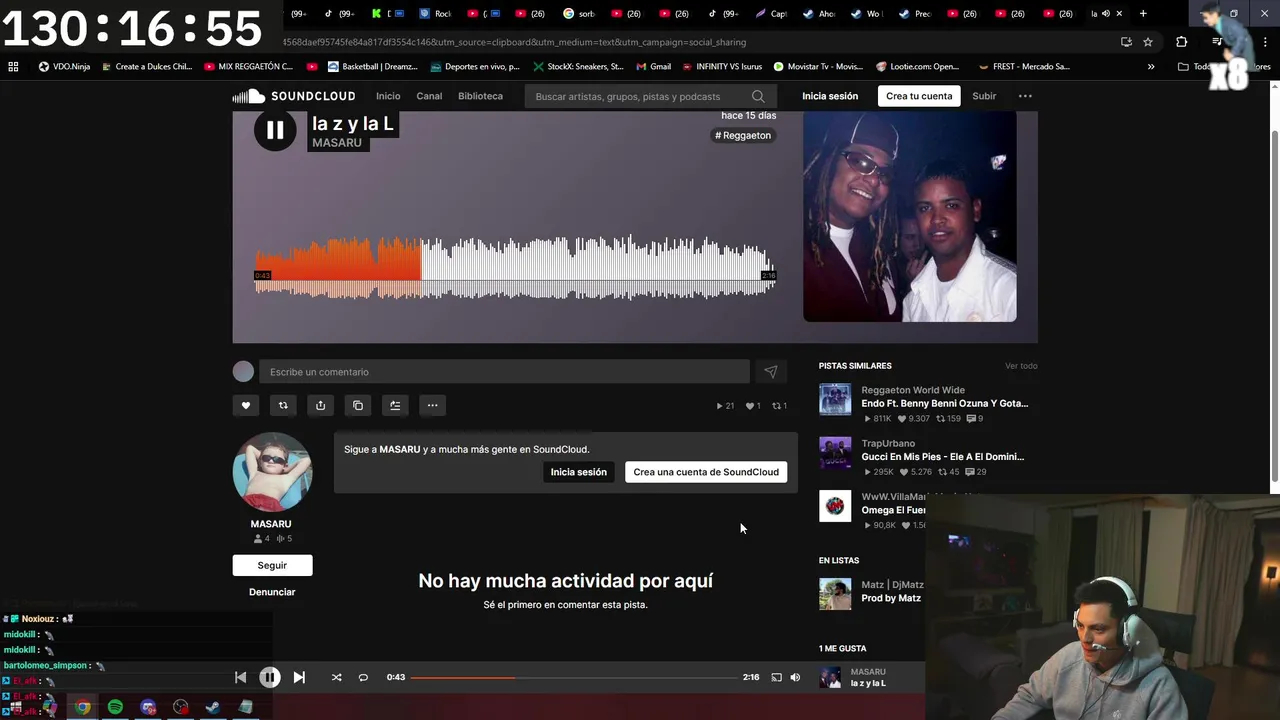Click Crea una cuenta de SoundCloud button
The image size is (1280, 720).
[x=706, y=472]
